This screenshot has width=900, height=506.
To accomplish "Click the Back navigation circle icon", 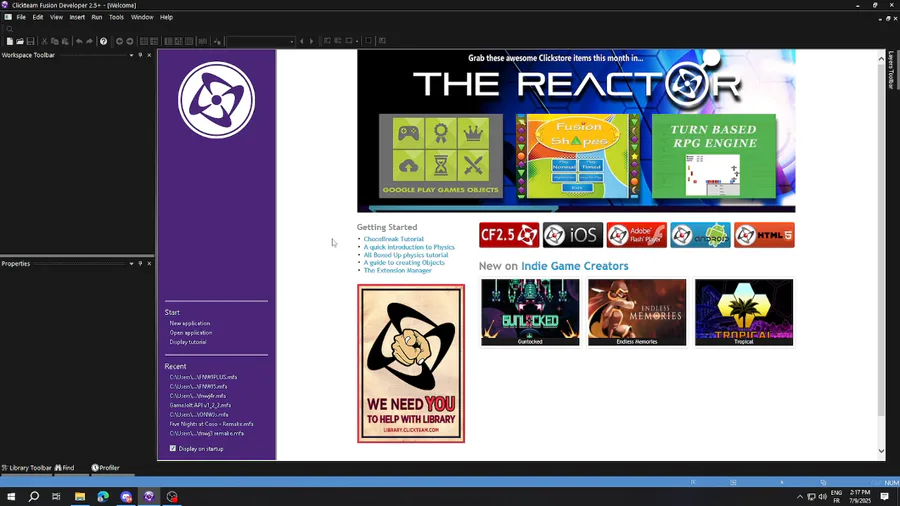I will click(119, 41).
